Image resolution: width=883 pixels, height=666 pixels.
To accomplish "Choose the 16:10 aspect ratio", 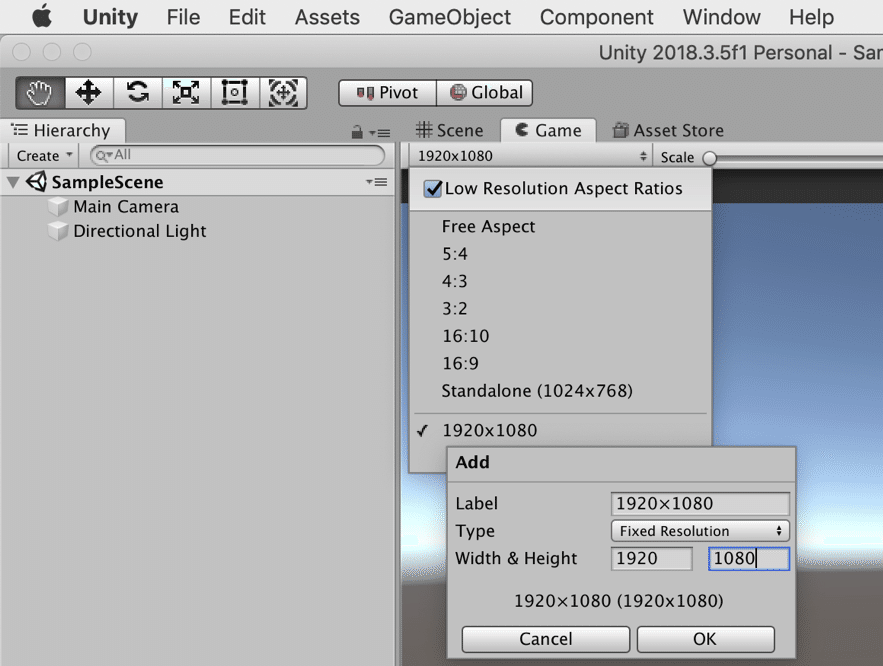I will 466,336.
